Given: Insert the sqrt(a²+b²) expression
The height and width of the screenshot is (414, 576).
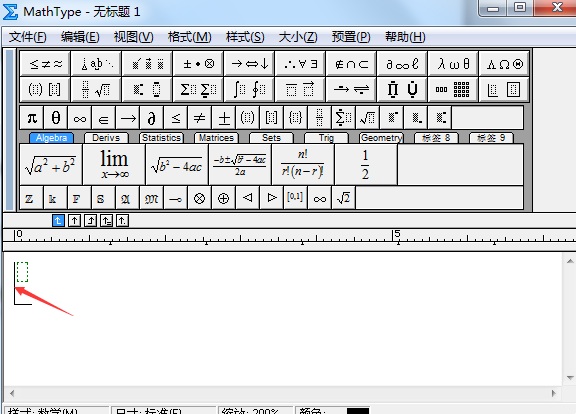Looking at the screenshot, I should tap(51, 165).
